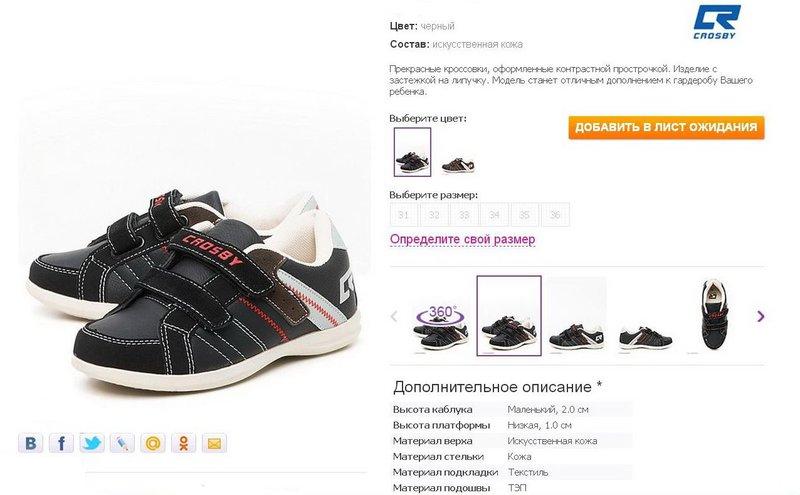
Task: Go to next thumbnails with right arrow
Action: click(x=761, y=316)
